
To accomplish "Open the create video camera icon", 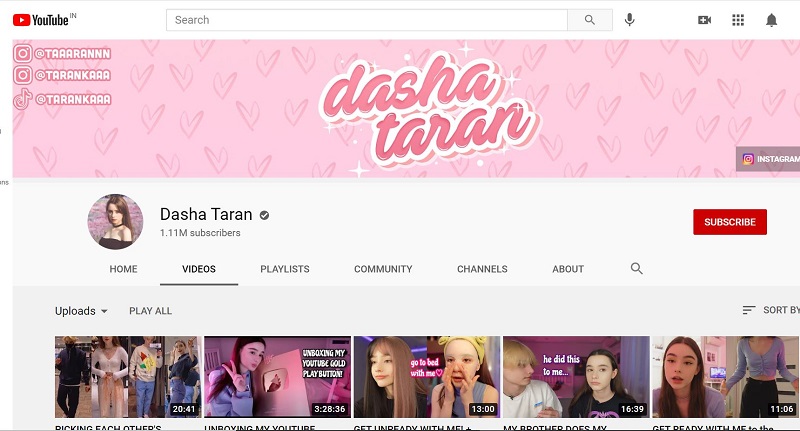I will pos(705,20).
